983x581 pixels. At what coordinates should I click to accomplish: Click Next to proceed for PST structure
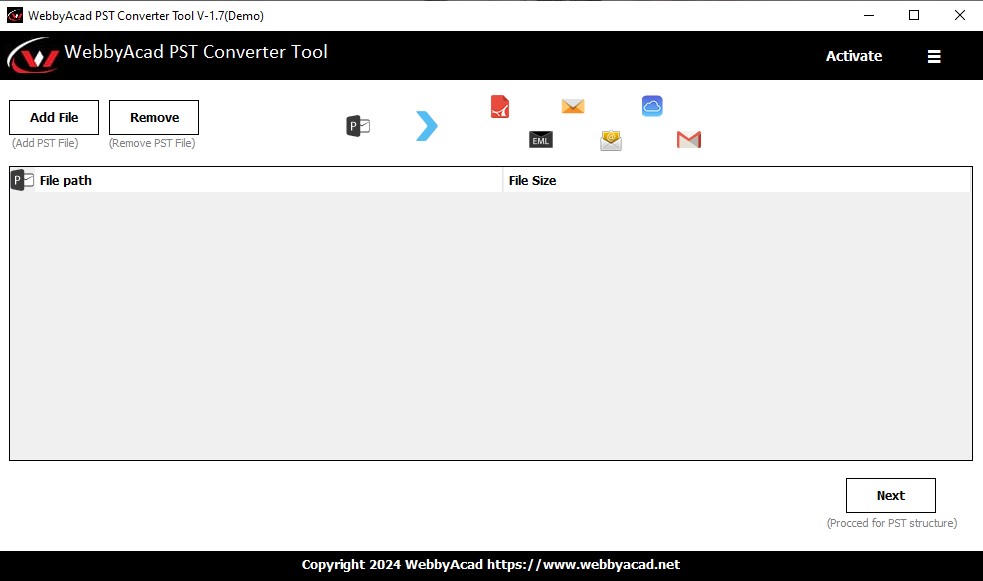[x=890, y=495]
